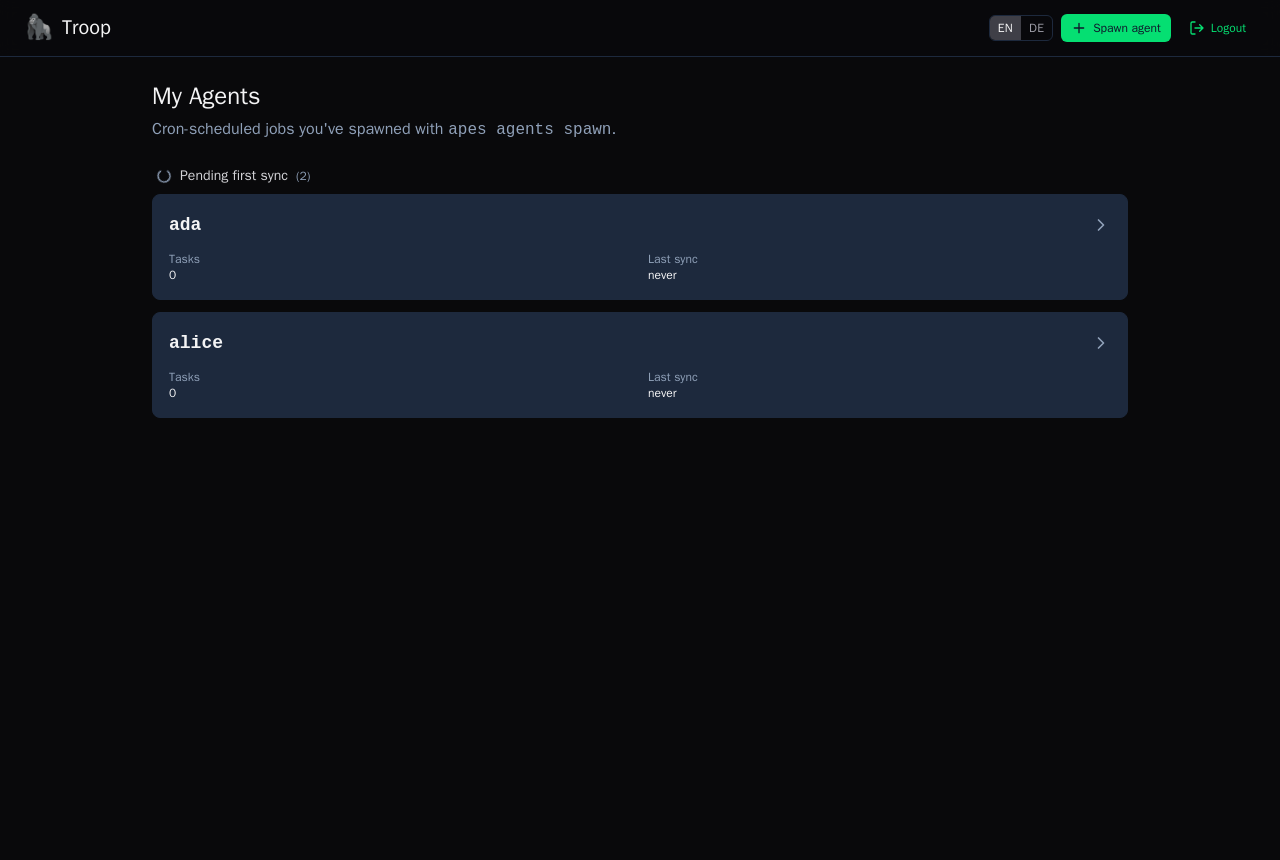Select the ada agent name

tap(185, 225)
